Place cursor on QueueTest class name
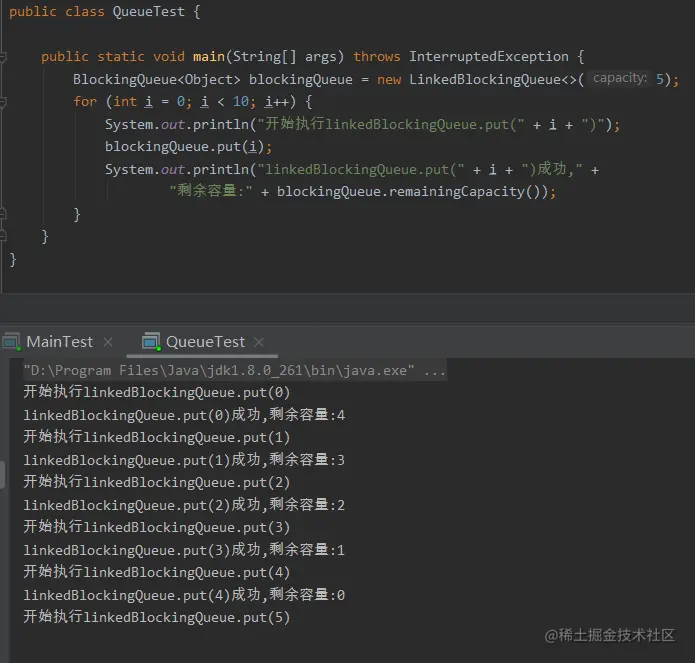The image size is (695, 663). tap(148, 12)
